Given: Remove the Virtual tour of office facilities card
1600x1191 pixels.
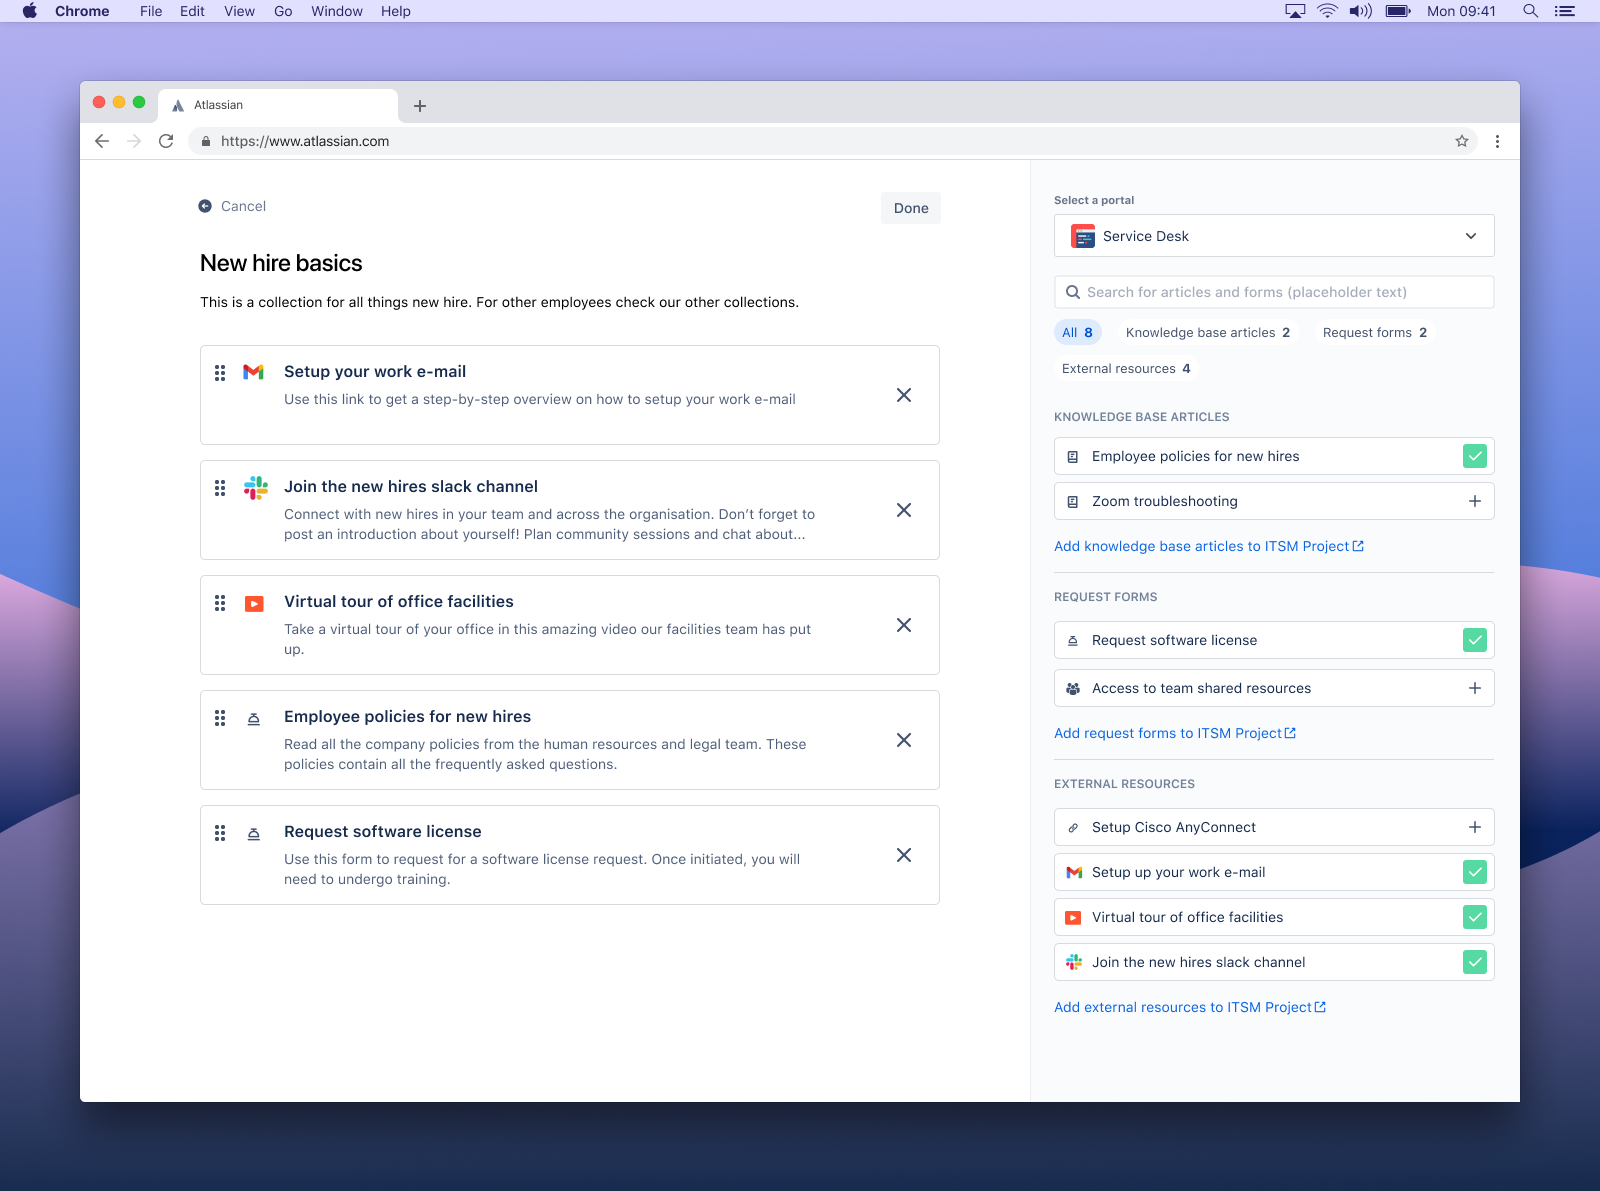Looking at the screenshot, I should (x=904, y=625).
